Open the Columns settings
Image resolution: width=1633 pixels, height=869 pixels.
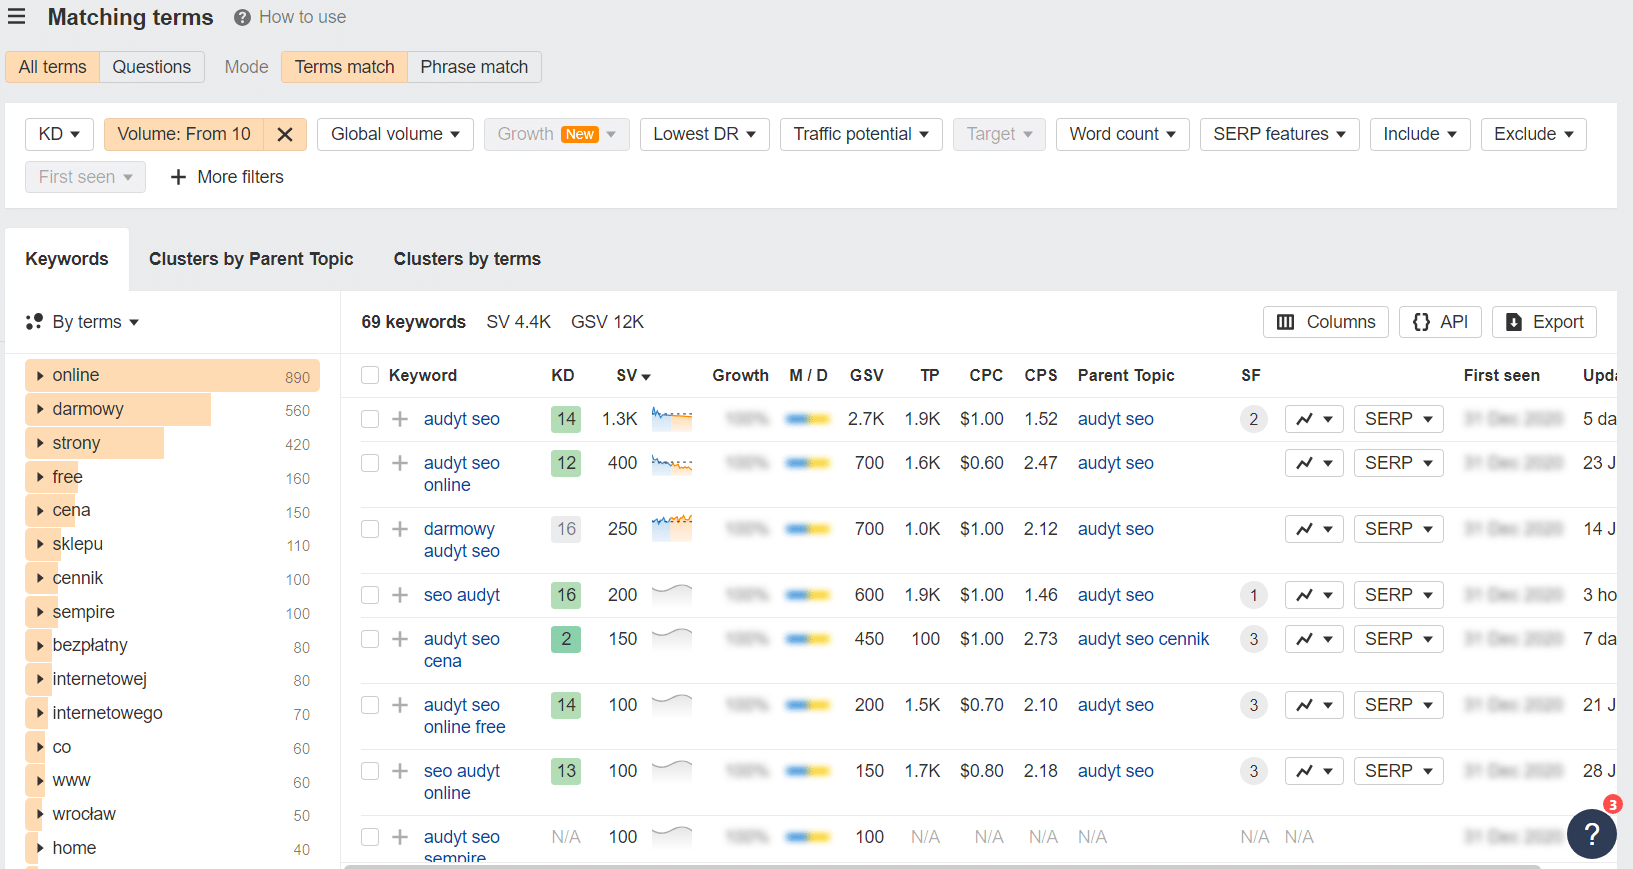(1326, 322)
